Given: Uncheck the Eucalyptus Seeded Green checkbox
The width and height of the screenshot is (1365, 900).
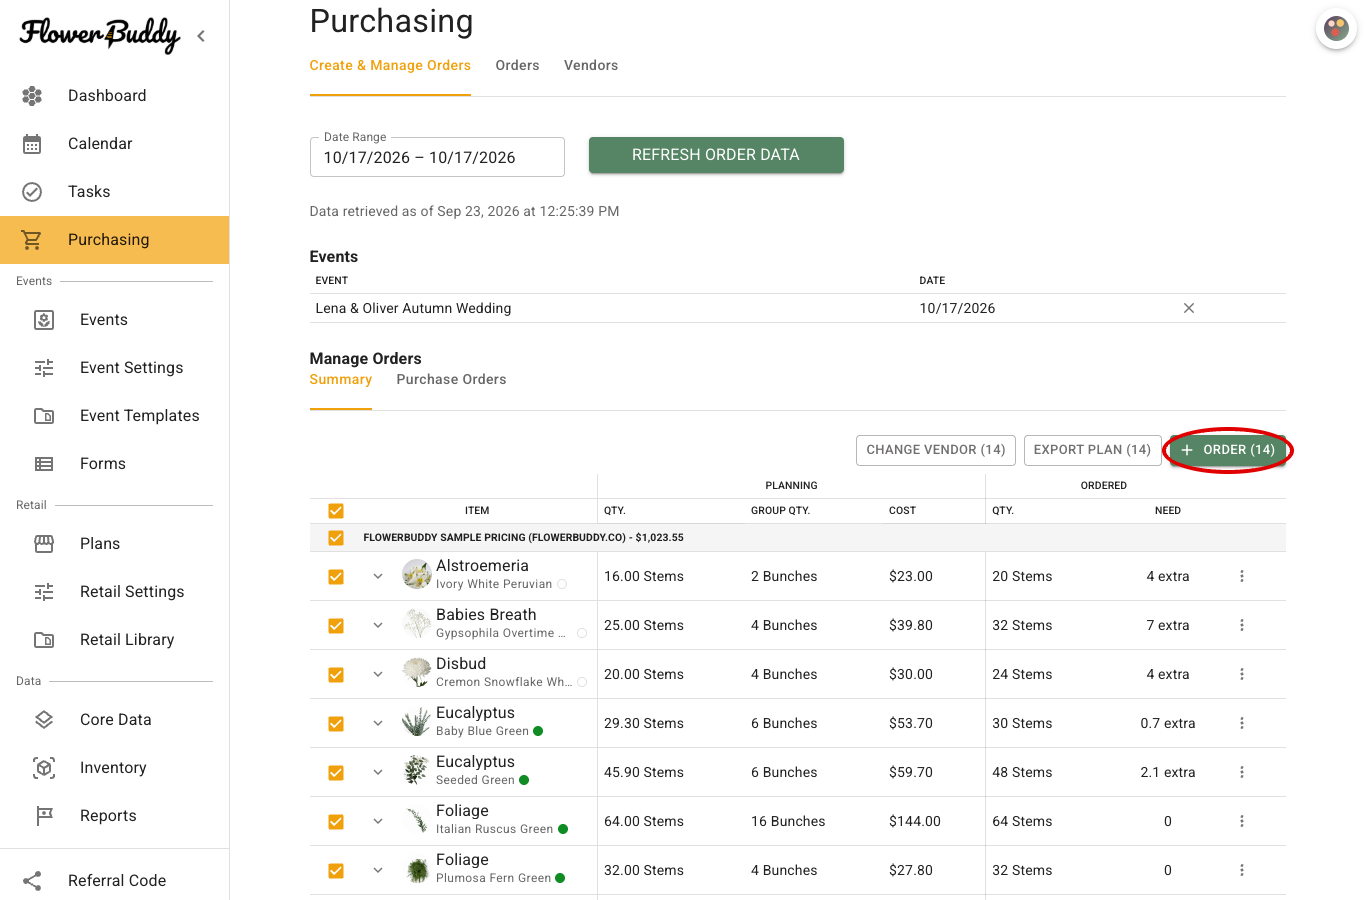Looking at the screenshot, I should pyautogui.click(x=336, y=773).
